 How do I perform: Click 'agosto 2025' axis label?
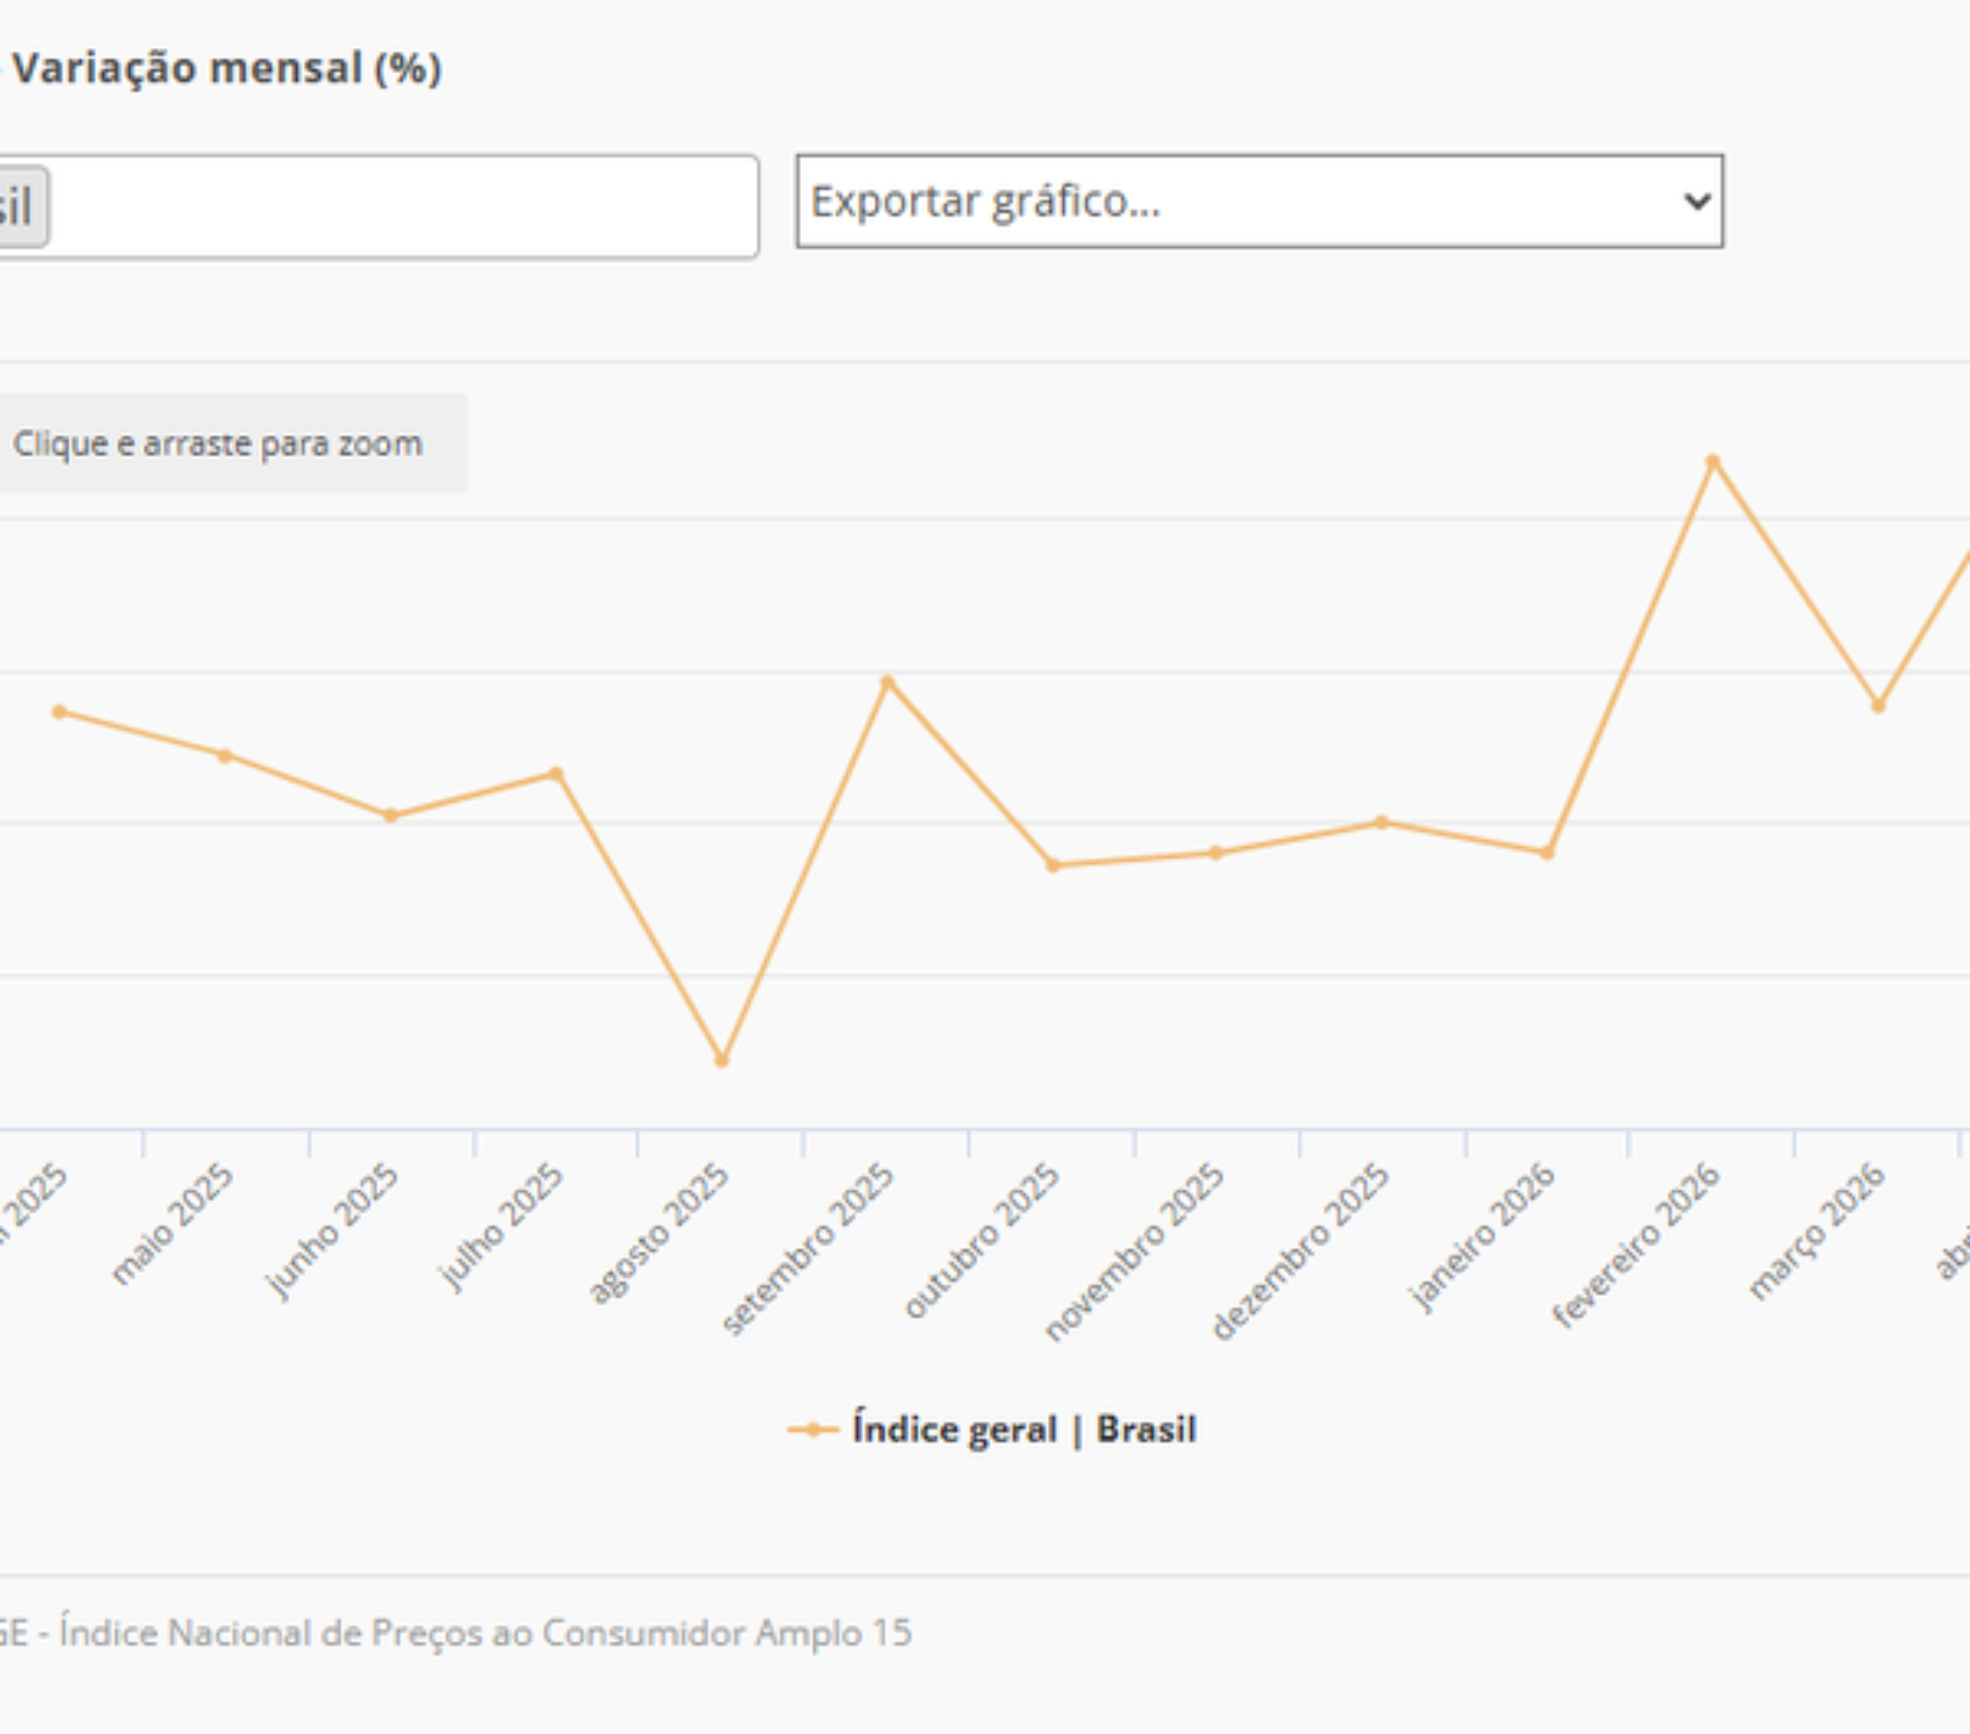click(658, 1234)
